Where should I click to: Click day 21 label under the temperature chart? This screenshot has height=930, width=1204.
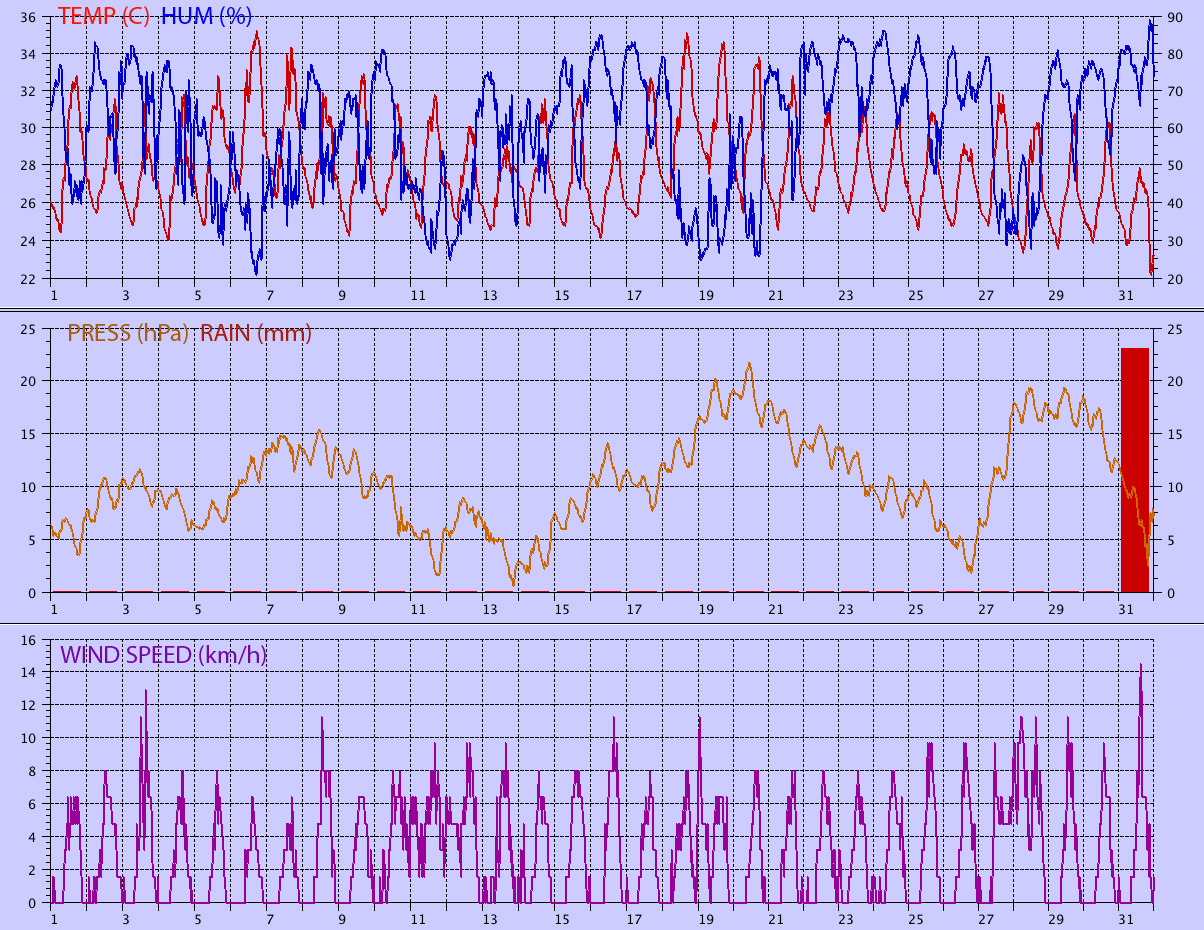(x=775, y=296)
